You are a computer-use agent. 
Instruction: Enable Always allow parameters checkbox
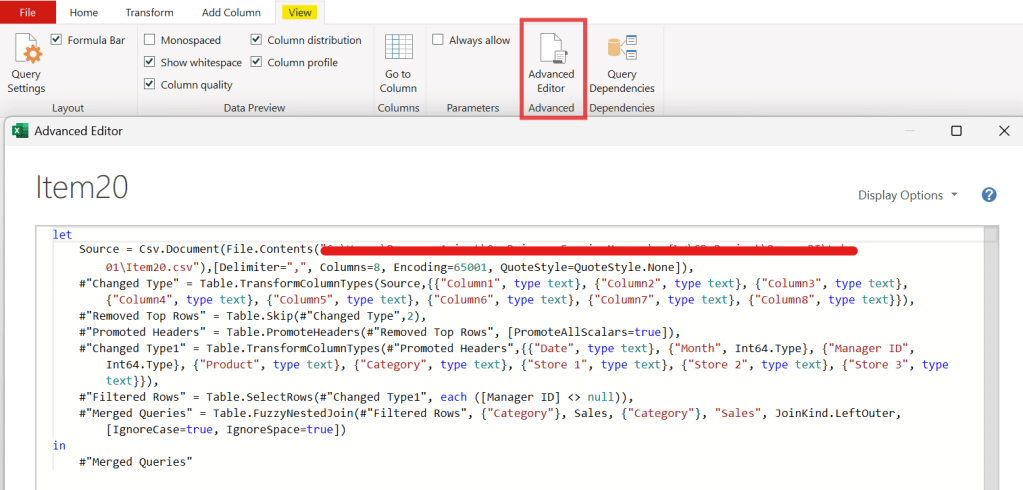click(x=438, y=40)
